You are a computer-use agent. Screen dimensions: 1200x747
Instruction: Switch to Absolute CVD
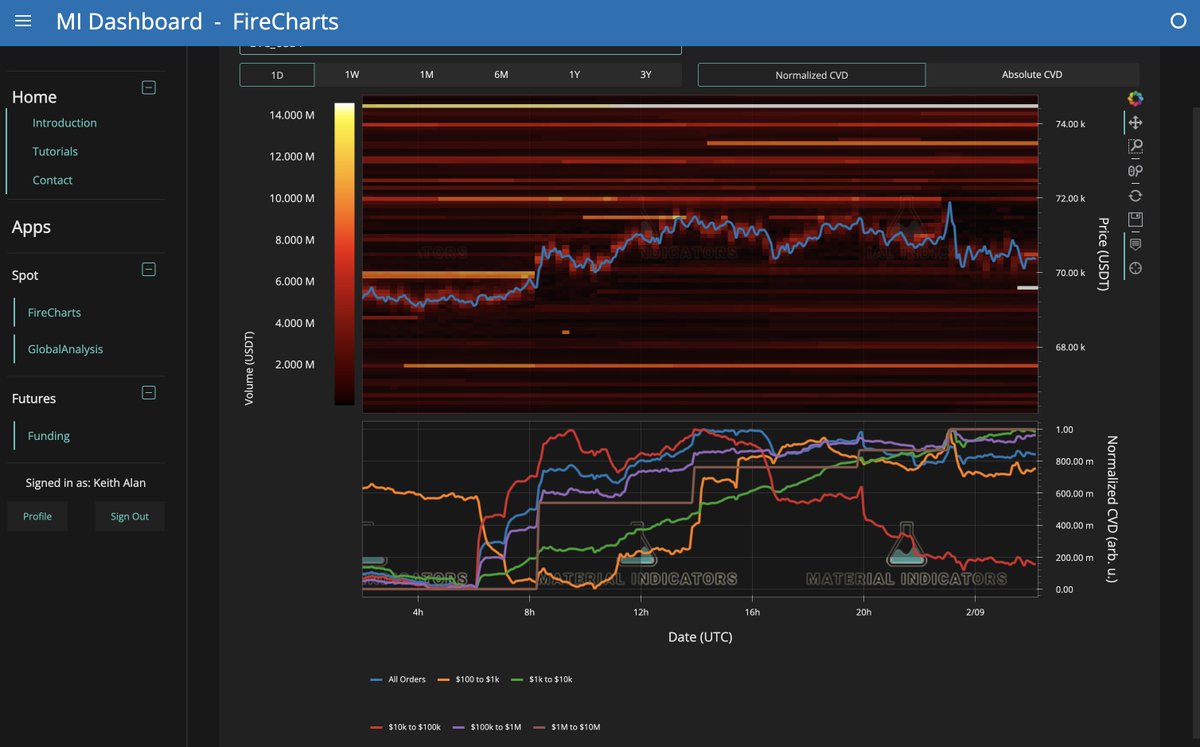tap(1032, 75)
